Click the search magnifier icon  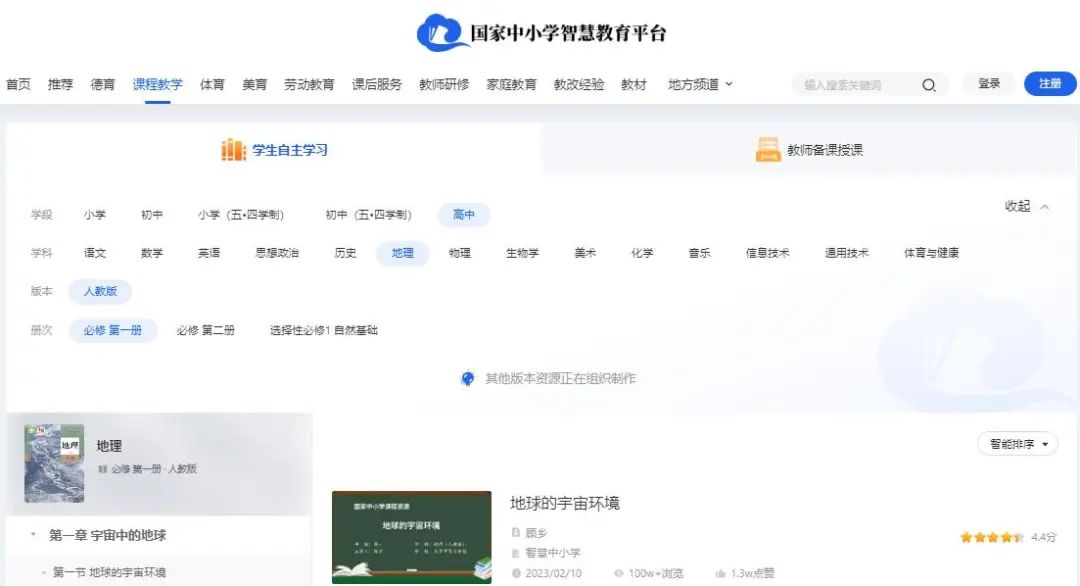(928, 85)
